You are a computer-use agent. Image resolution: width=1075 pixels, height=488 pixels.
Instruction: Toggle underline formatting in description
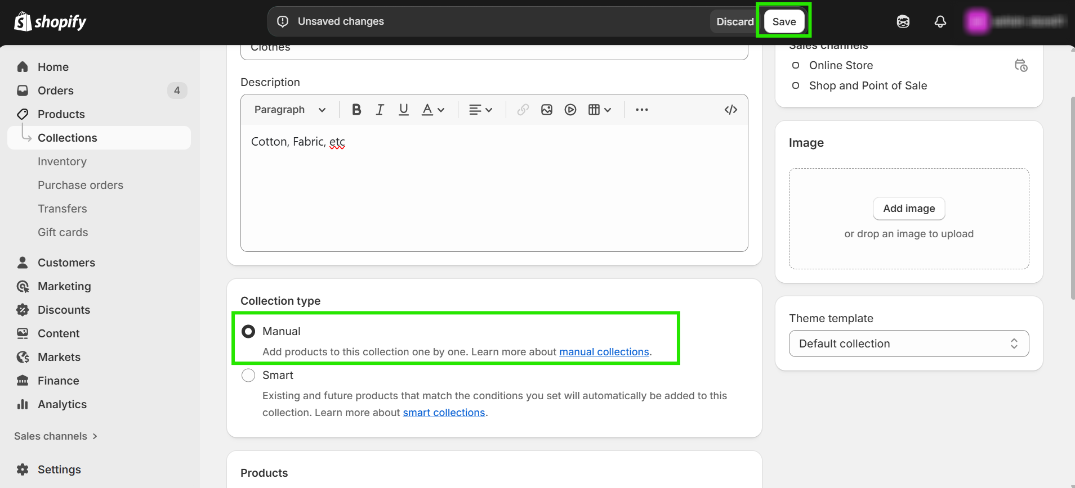click(x=403, y=110)
